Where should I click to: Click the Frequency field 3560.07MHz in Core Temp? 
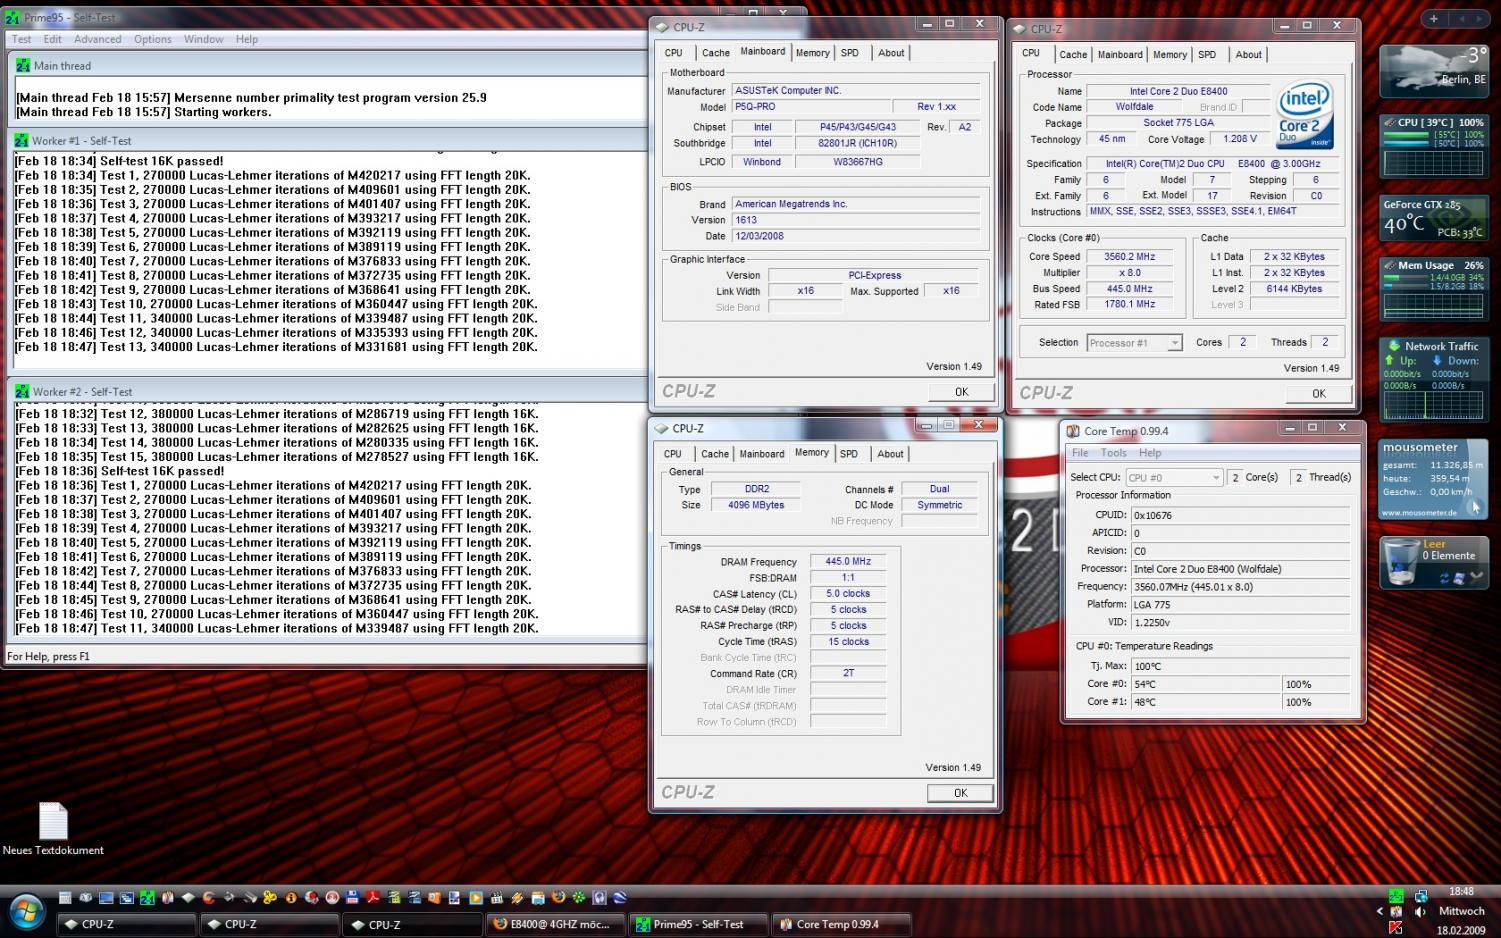[1240, 587]
